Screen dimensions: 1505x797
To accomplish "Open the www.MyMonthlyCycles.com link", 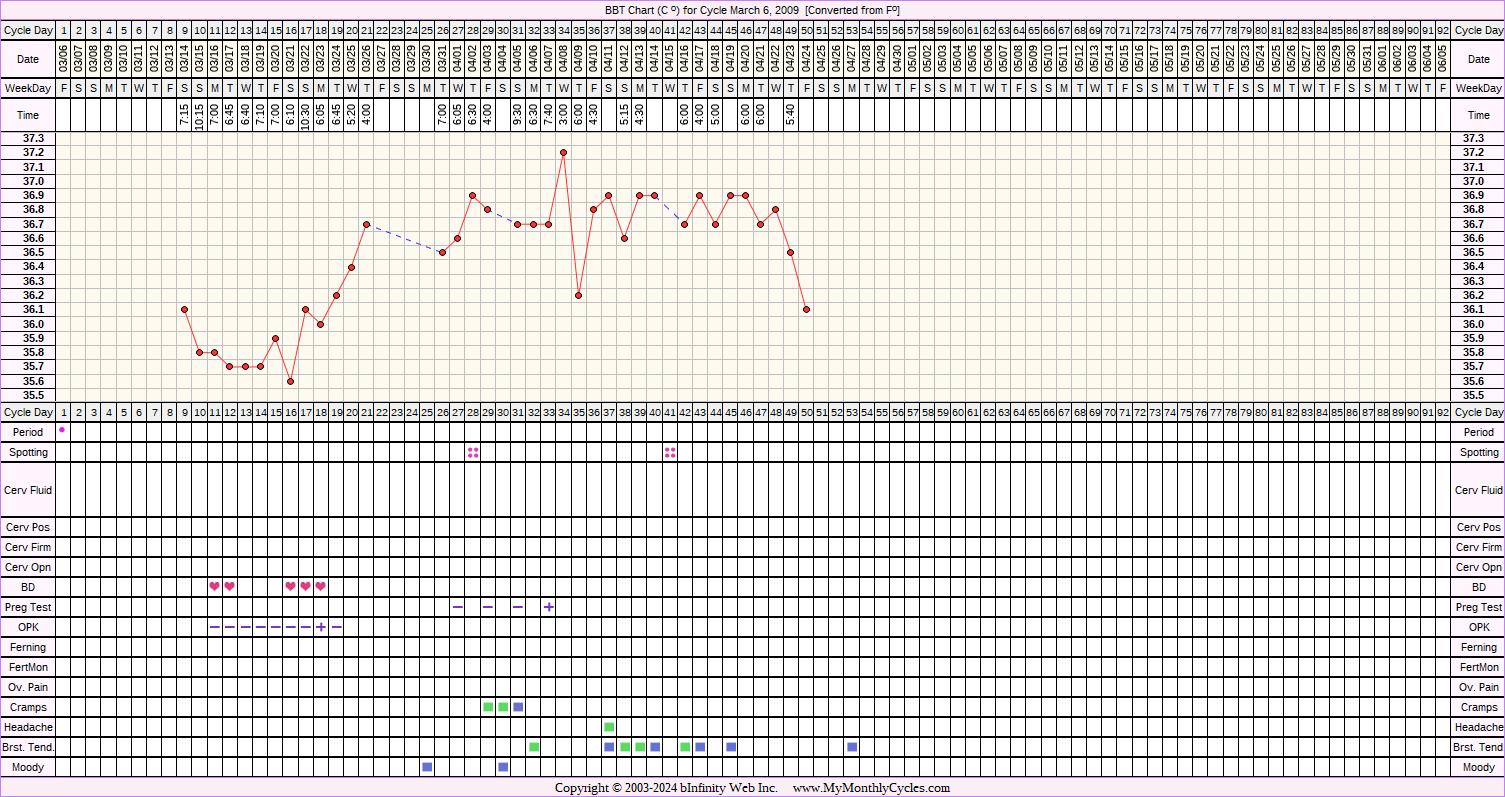I will [x=871, y=788].
